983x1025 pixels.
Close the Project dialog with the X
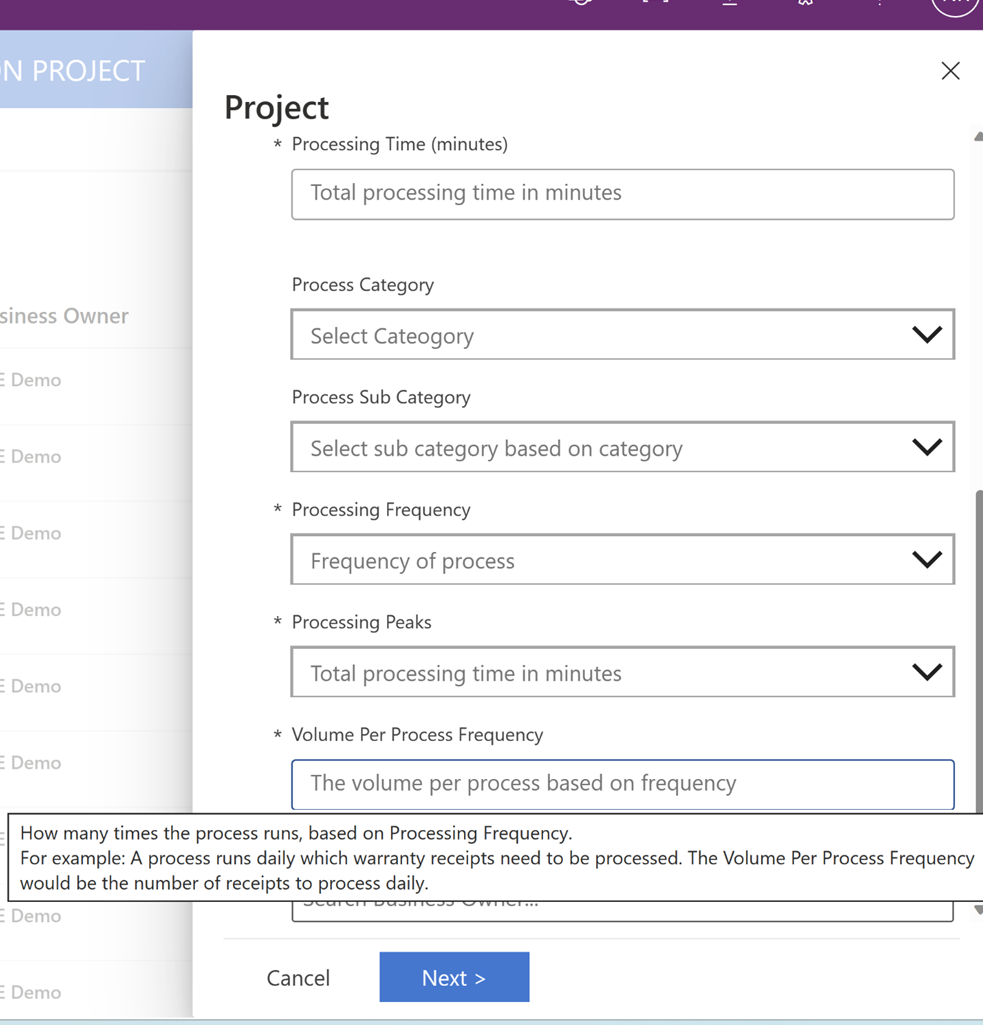click(x=949, y=70)
